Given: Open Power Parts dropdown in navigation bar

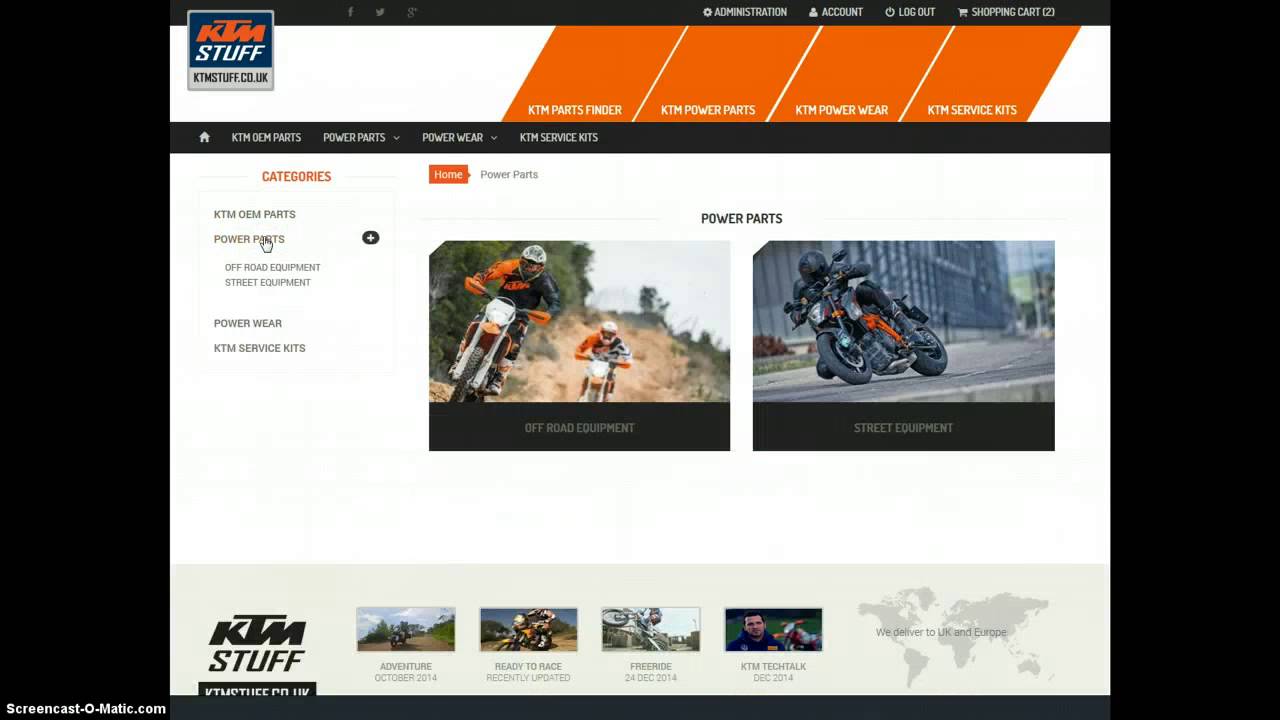Looking at the screenshot, I should pyautogui.click(x=361, y=137).
